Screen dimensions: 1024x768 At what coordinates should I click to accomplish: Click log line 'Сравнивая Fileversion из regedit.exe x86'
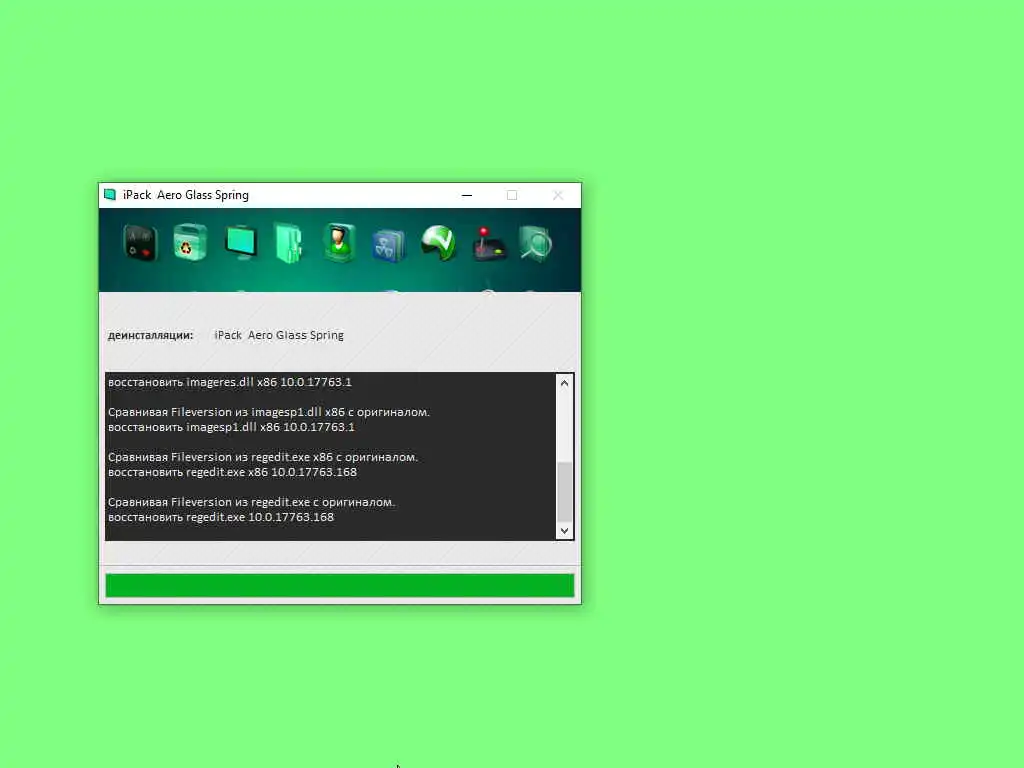tap(263, 457)
